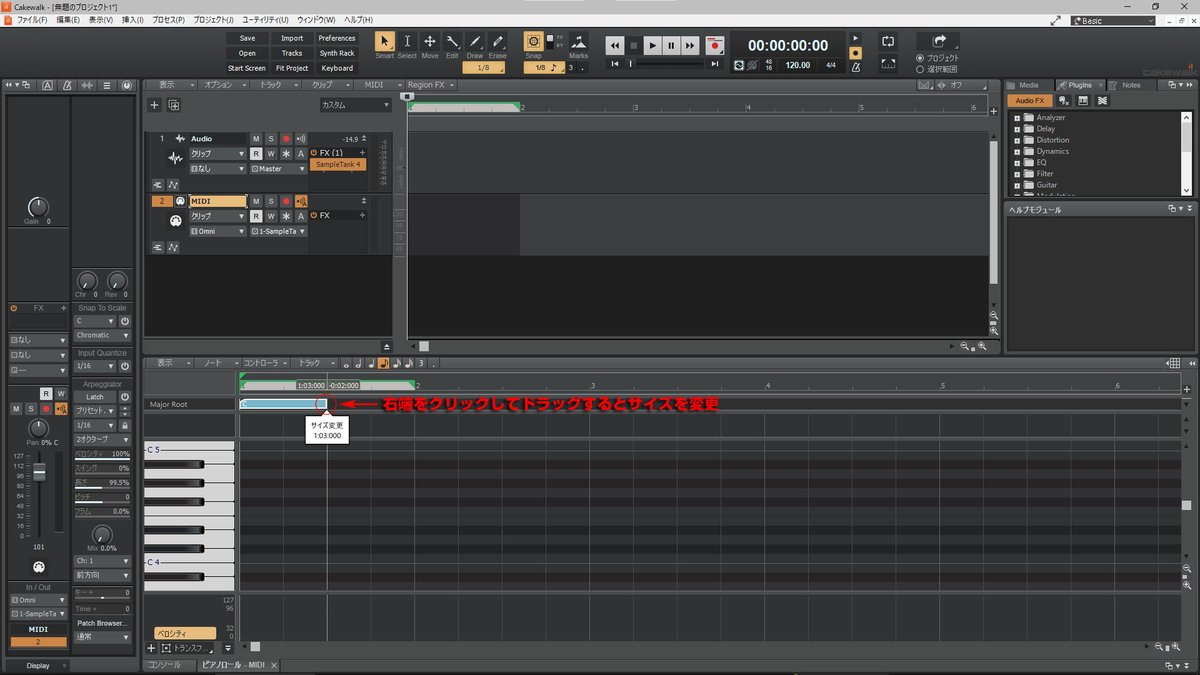Open the カスタム track control dropdown
This screenshot has height=675, width=1200.
pyautogui.click(x=356, y=105)
